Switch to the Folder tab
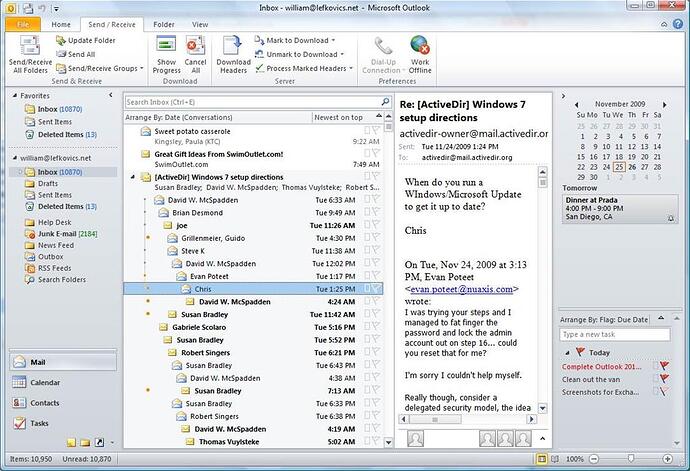The height and width of the screenshot is (471, 690). click(x=164, y=25)
